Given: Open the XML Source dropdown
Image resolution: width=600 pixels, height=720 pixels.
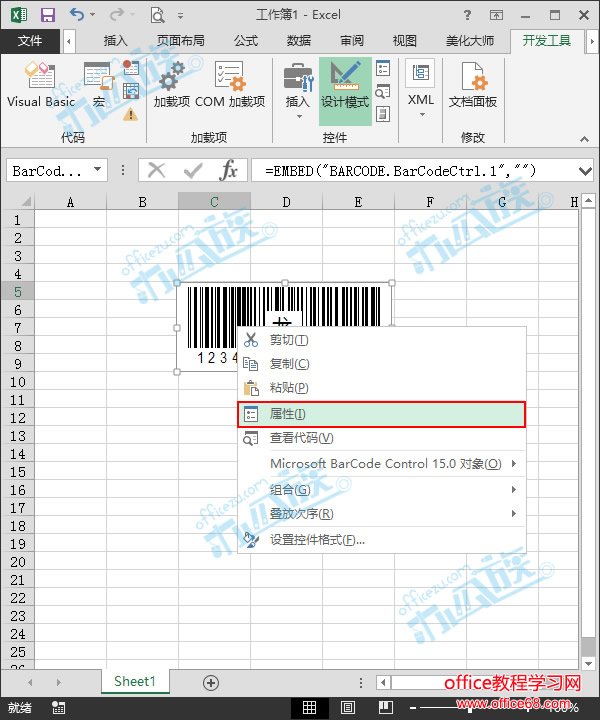Looking at the screenshot, I should tap(421, 88).
